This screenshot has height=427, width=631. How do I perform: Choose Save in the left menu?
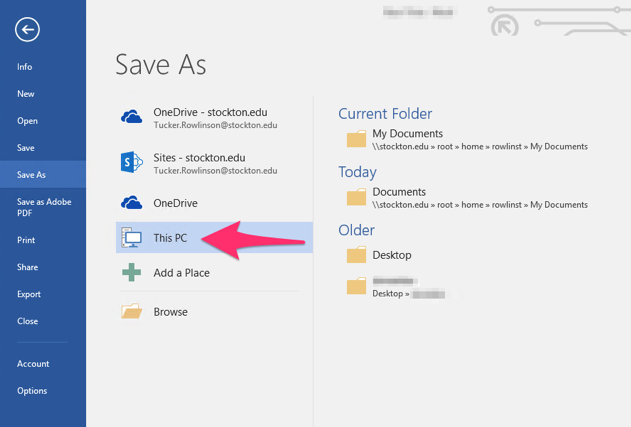point(26,148)
